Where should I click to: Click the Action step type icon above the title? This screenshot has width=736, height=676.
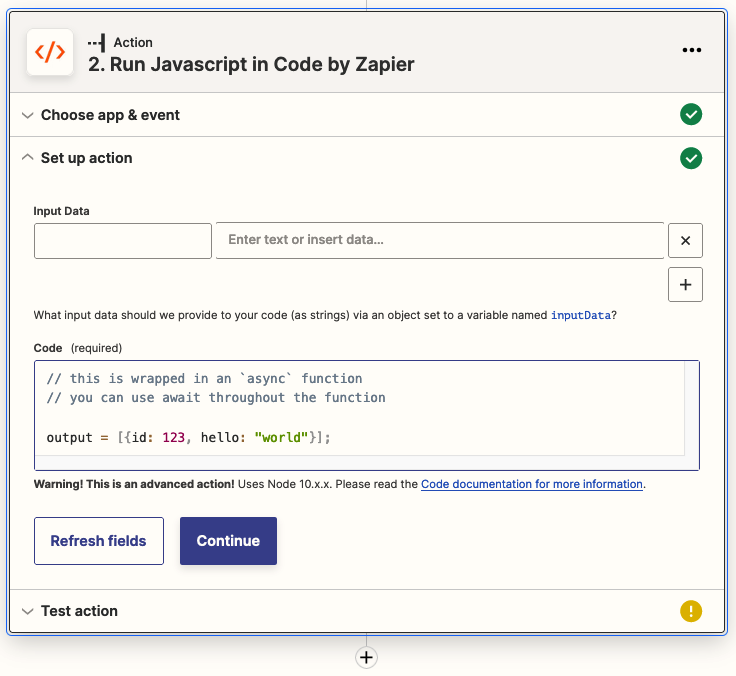(96, 42)
